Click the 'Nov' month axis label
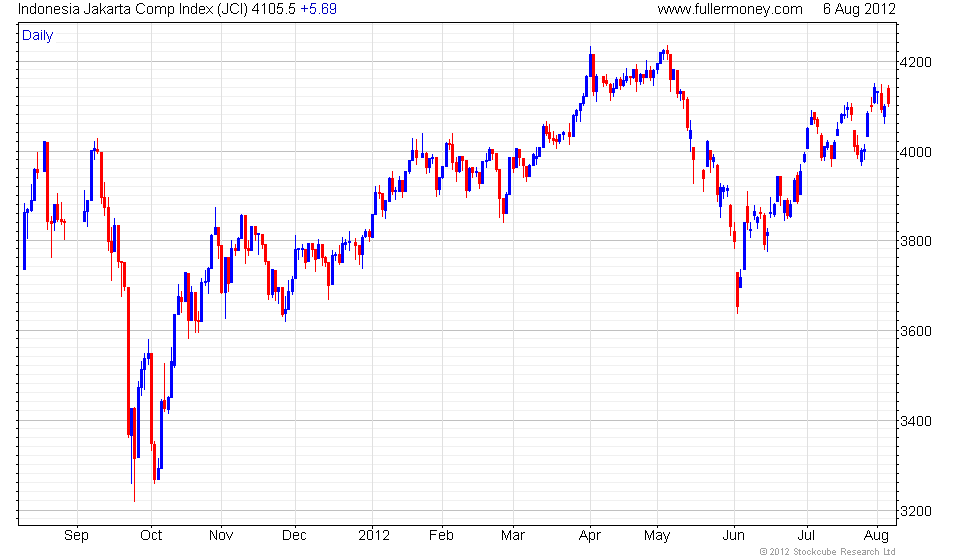 point(221,536)
